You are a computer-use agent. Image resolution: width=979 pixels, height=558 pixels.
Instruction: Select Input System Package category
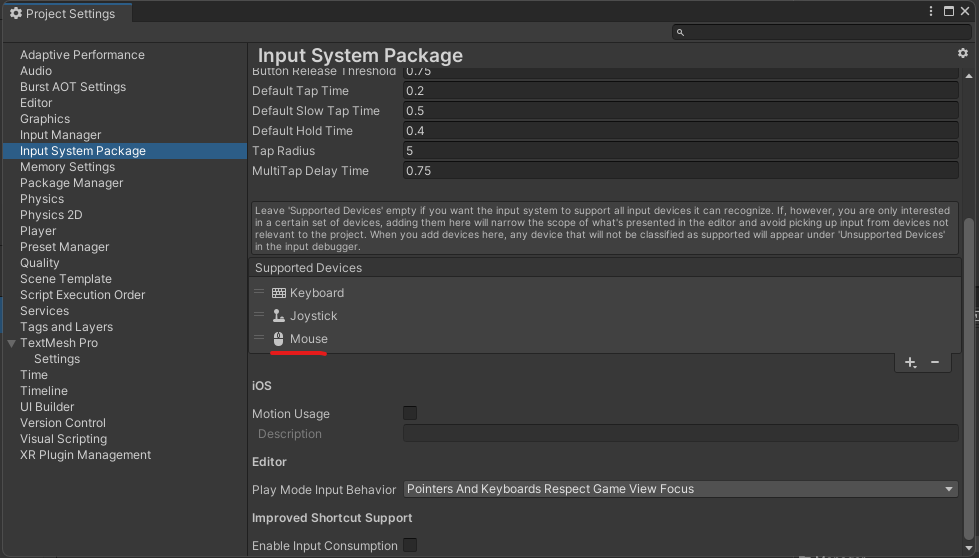tap(125, 151)
